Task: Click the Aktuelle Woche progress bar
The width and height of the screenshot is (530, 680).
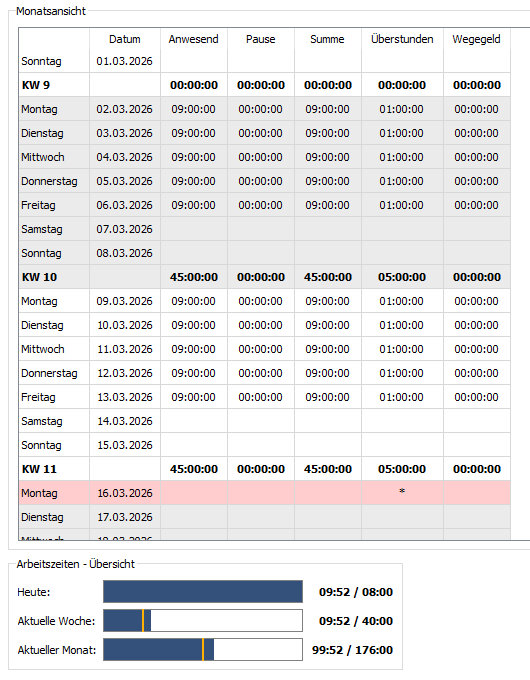Action: (x=203, y=621)
